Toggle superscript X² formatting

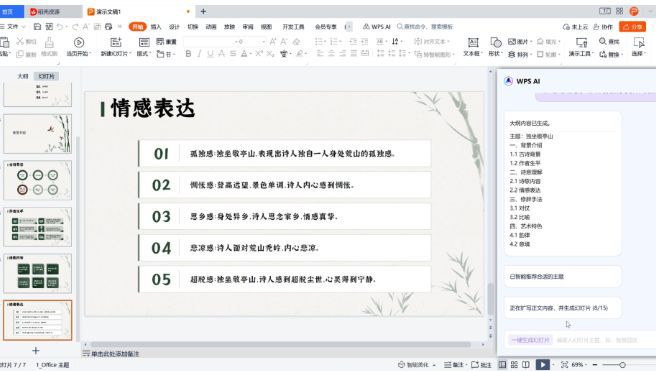click(x=259, y=54)
